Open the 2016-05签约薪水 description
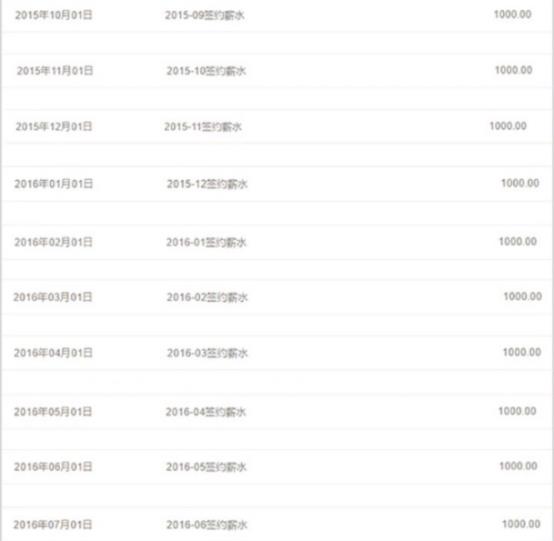This screenshot has width=554, height=541. click(206, 467)
